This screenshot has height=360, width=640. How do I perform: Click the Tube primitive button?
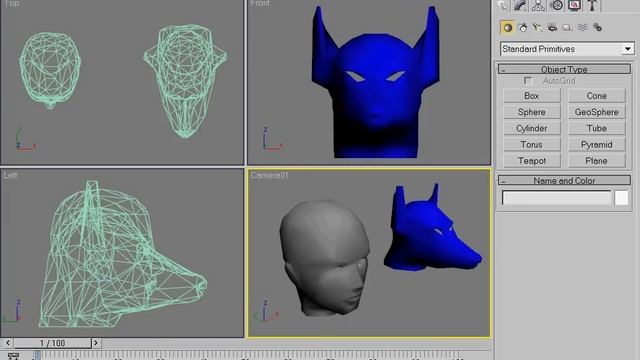click(596, 128)
